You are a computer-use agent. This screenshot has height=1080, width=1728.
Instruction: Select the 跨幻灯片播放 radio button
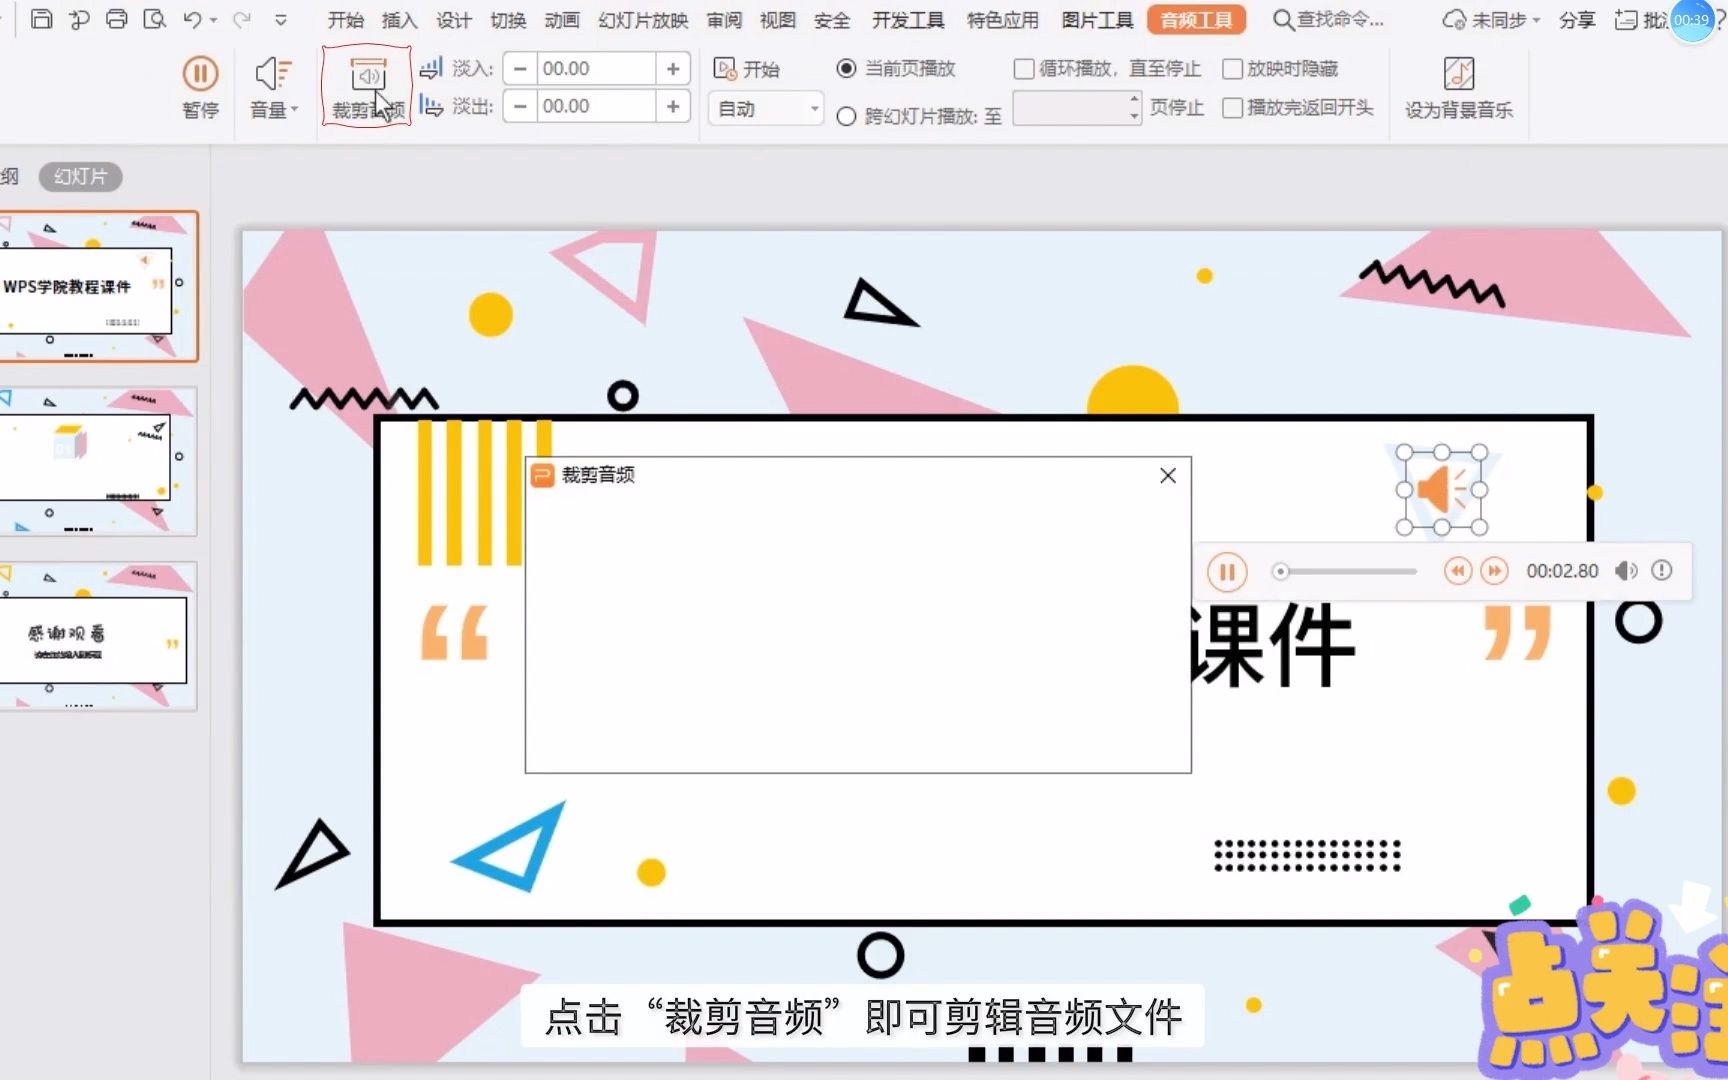tap(845, 115)
